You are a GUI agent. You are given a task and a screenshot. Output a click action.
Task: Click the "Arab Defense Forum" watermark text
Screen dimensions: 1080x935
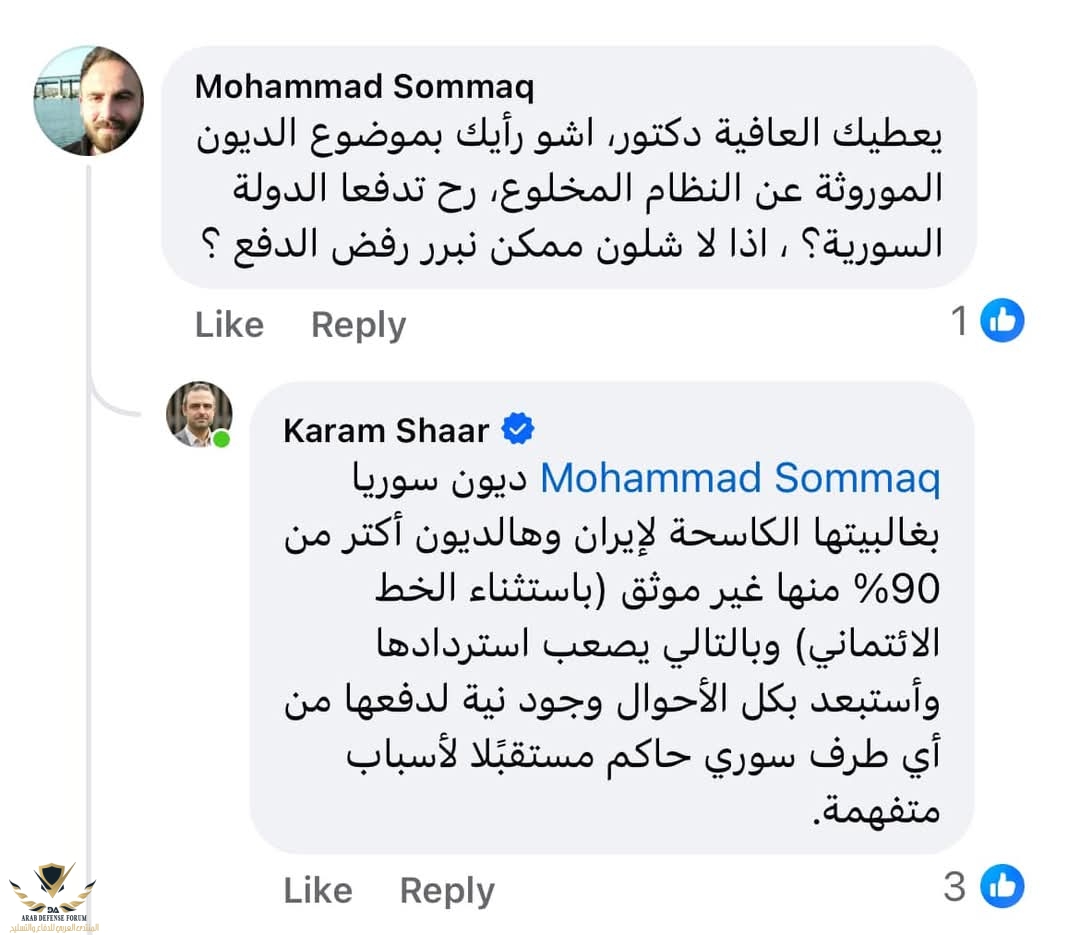pyautogui.click(x=52, y=920)
